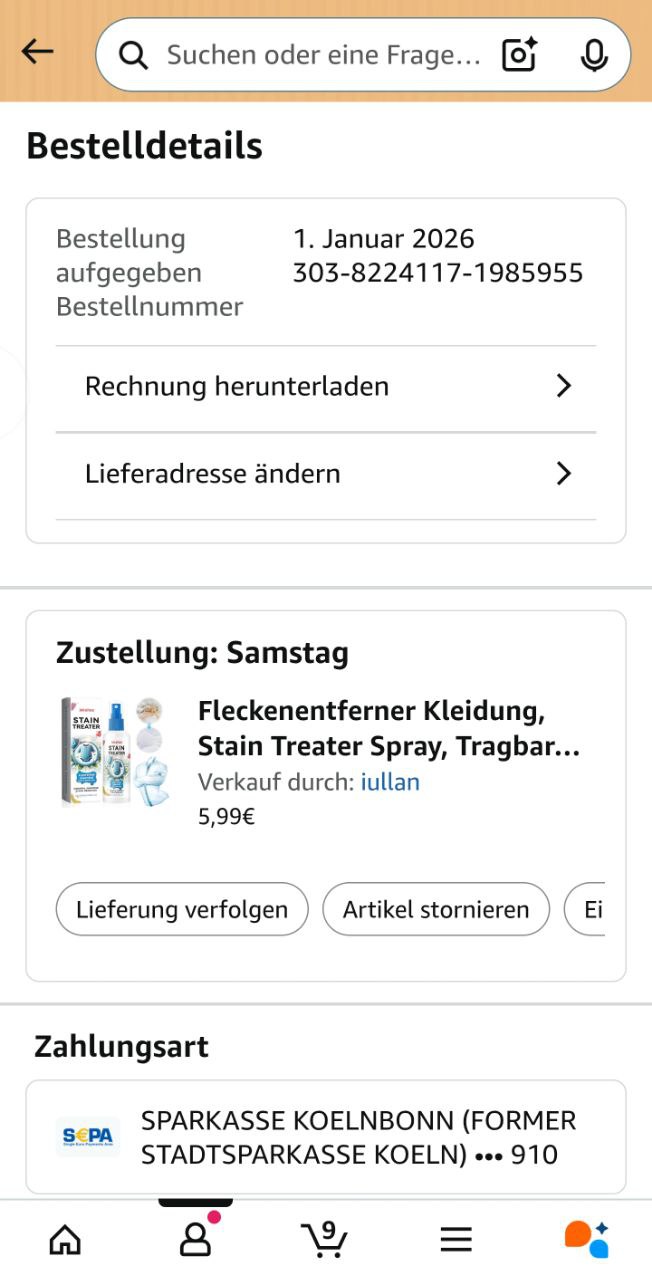Expand Lieferadresse ändern chevron
The image size is (652, 1280).
click(x=564, y=473)
